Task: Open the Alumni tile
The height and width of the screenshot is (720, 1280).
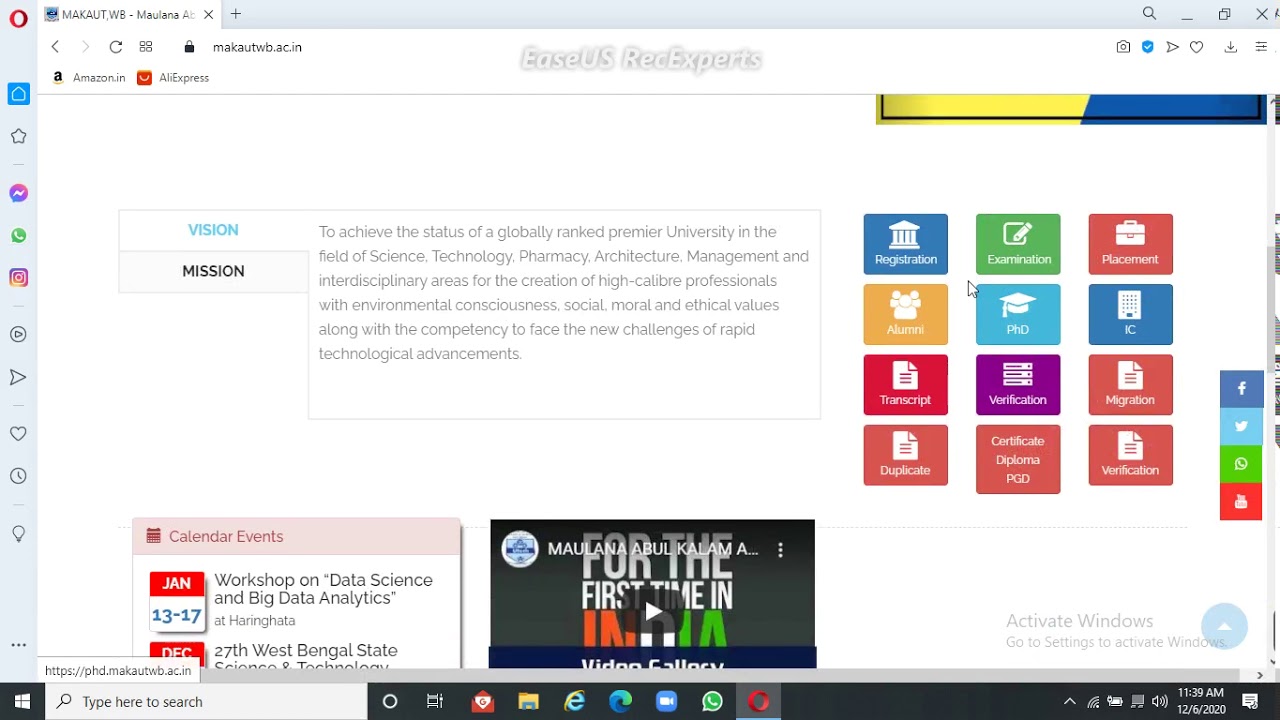Action: [x=905, y=314]
